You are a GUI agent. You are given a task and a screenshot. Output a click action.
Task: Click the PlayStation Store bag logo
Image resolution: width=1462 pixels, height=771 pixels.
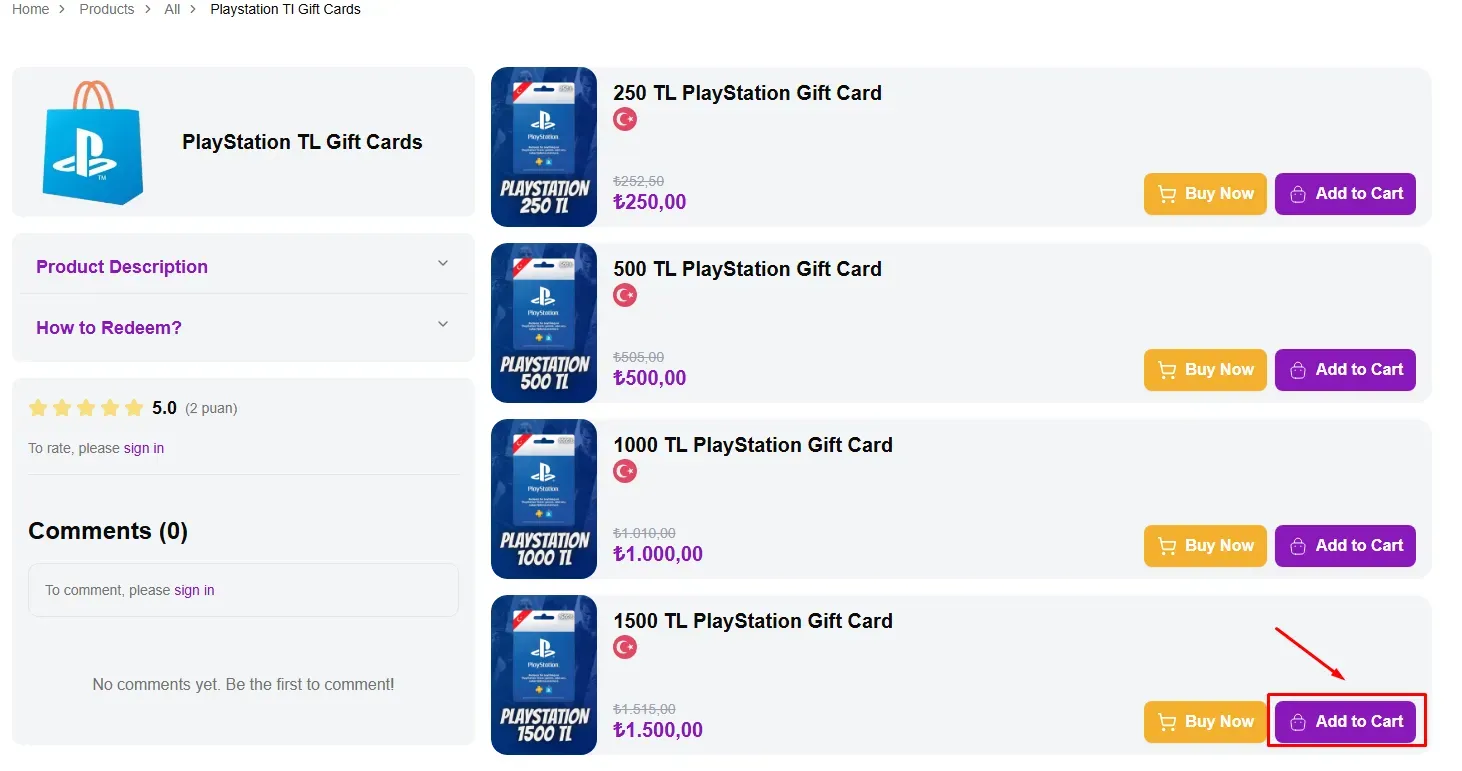click(92, 143)
